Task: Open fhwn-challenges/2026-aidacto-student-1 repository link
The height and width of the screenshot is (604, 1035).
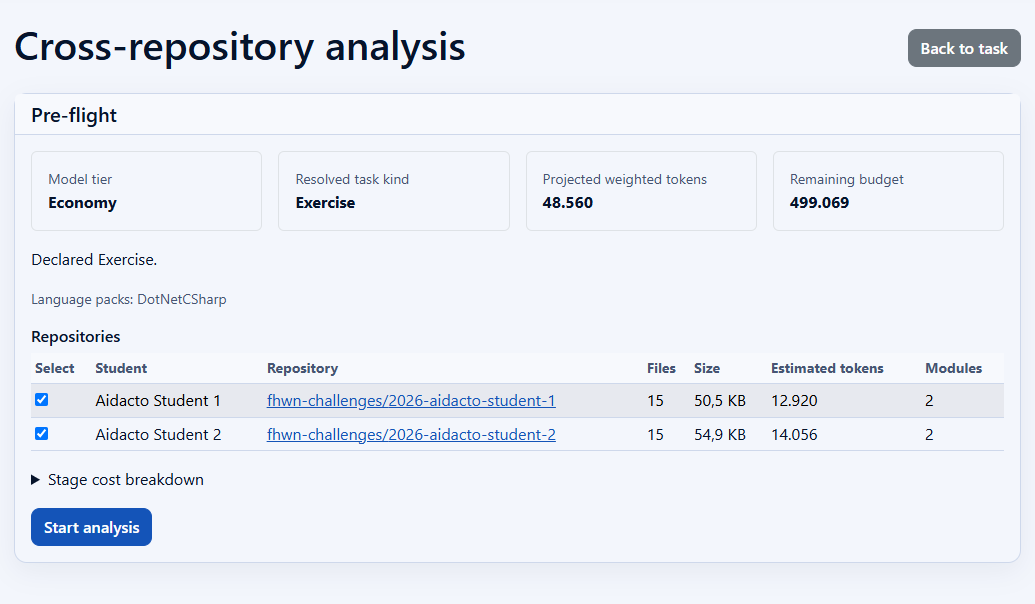Action: (411, 401)
